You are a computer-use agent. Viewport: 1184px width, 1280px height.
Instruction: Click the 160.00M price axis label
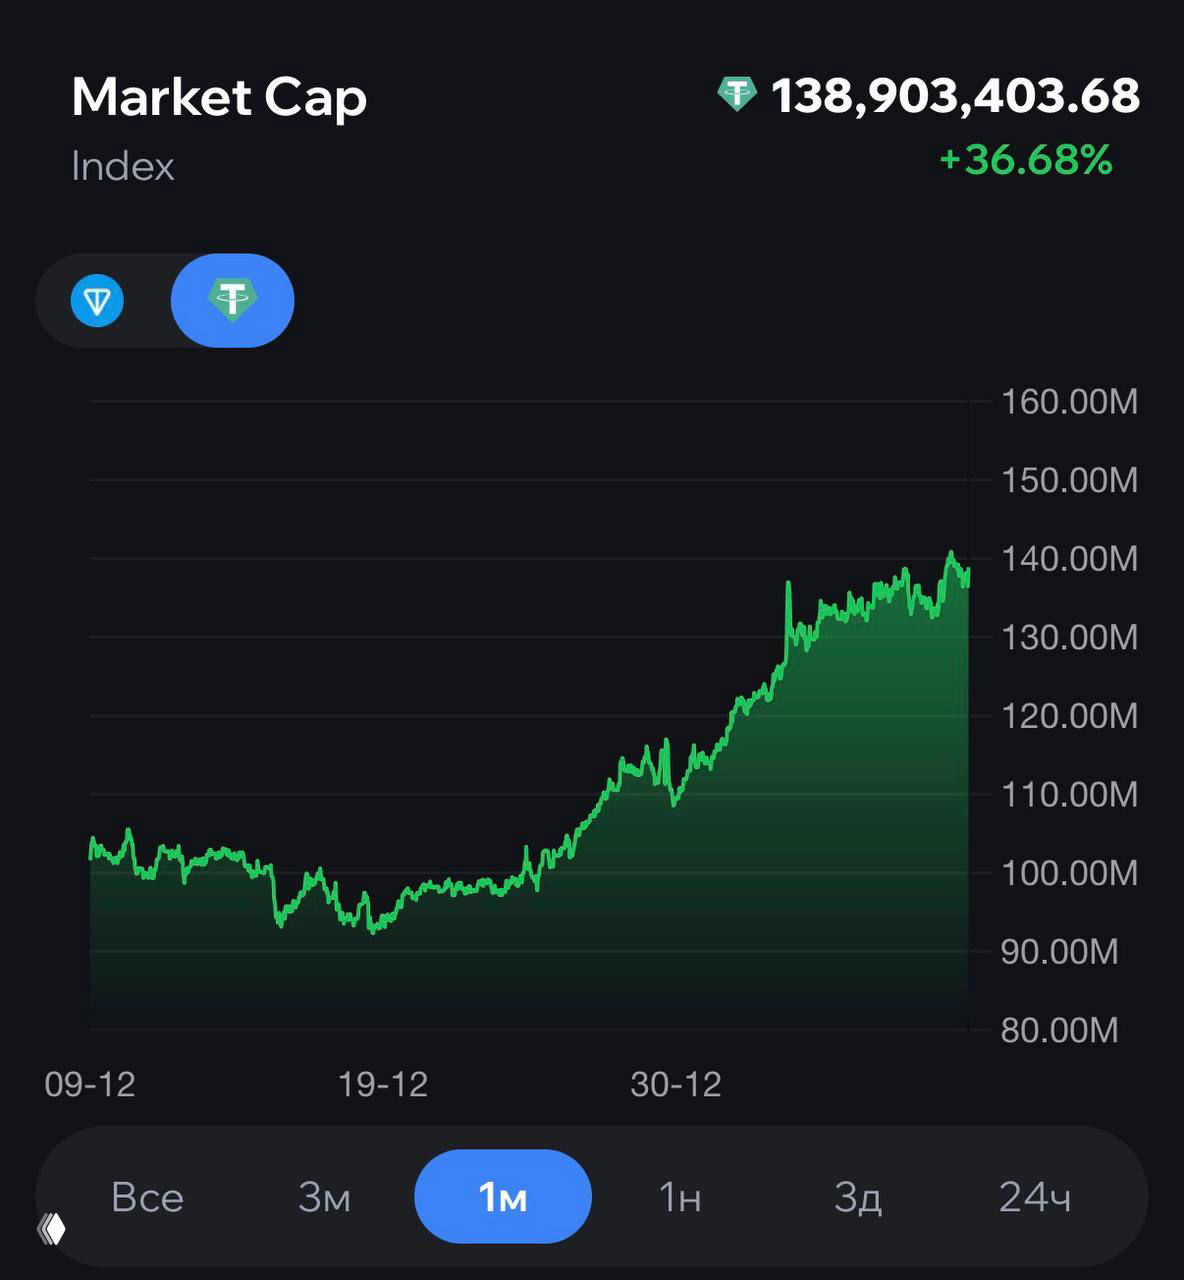pyautogui.click(x=1069, y=402)
